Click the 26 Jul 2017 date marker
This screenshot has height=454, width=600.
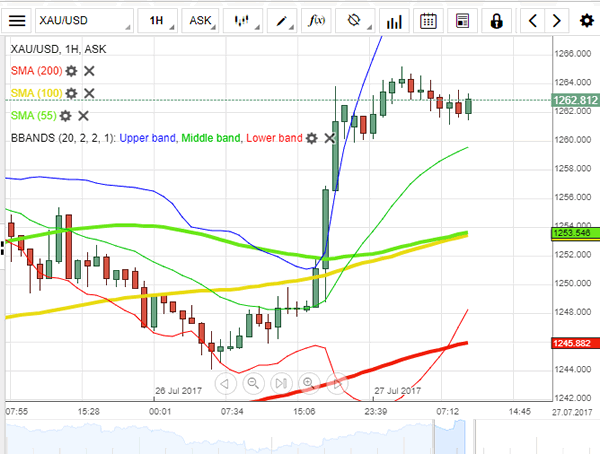pyautogui.click(x=178, y=391)
